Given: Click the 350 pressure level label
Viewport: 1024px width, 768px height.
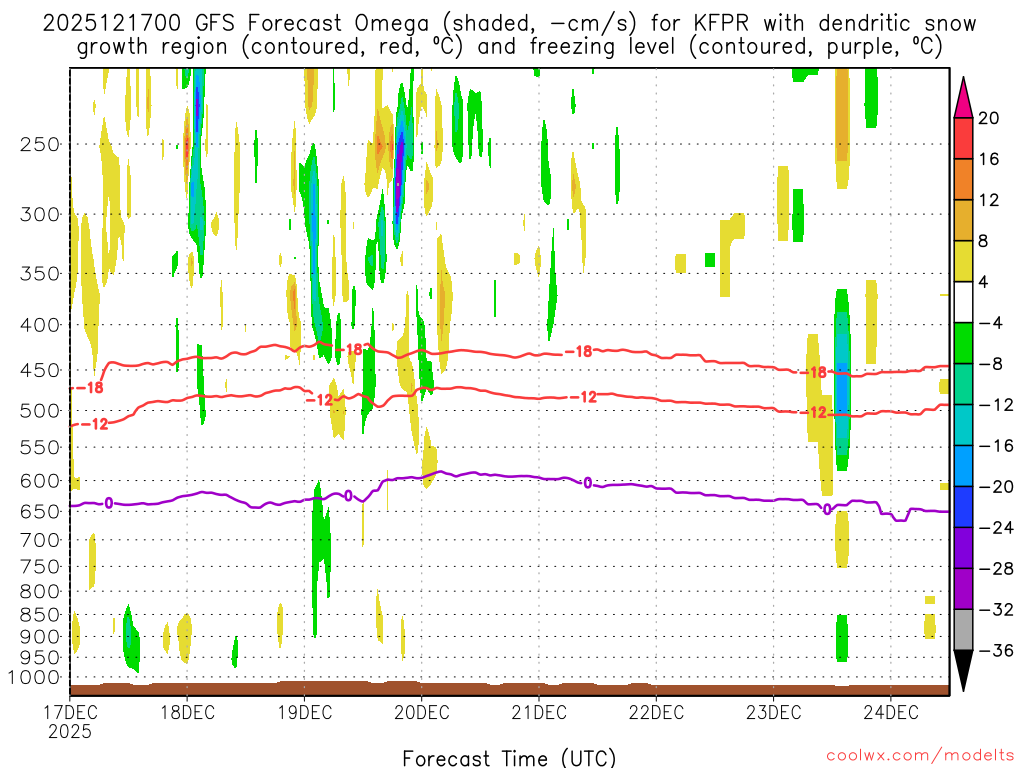Looking at the screenshot, I should [40, 274].
